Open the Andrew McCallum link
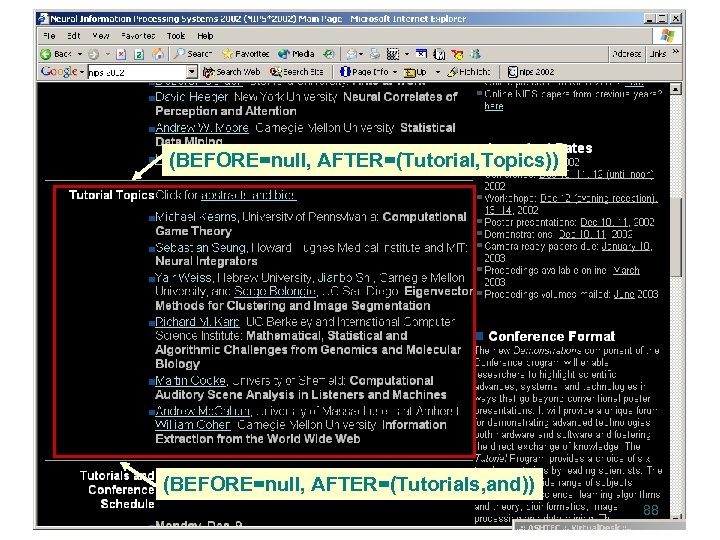Image resolution: width=720 pixels, height=540 pixels. tap(202, 411)
